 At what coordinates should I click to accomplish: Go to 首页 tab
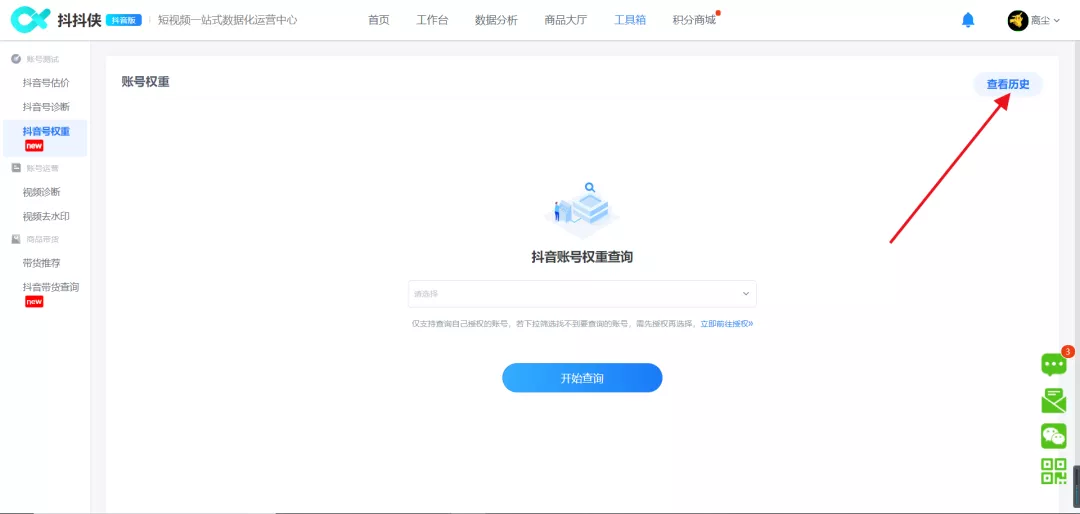tap(379, 20)
